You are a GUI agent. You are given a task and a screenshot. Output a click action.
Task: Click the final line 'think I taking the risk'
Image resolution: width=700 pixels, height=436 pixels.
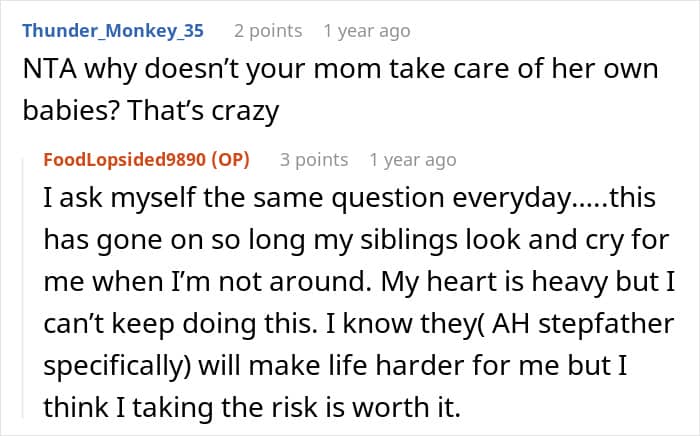pyautogui.click(x=252, y=408)
